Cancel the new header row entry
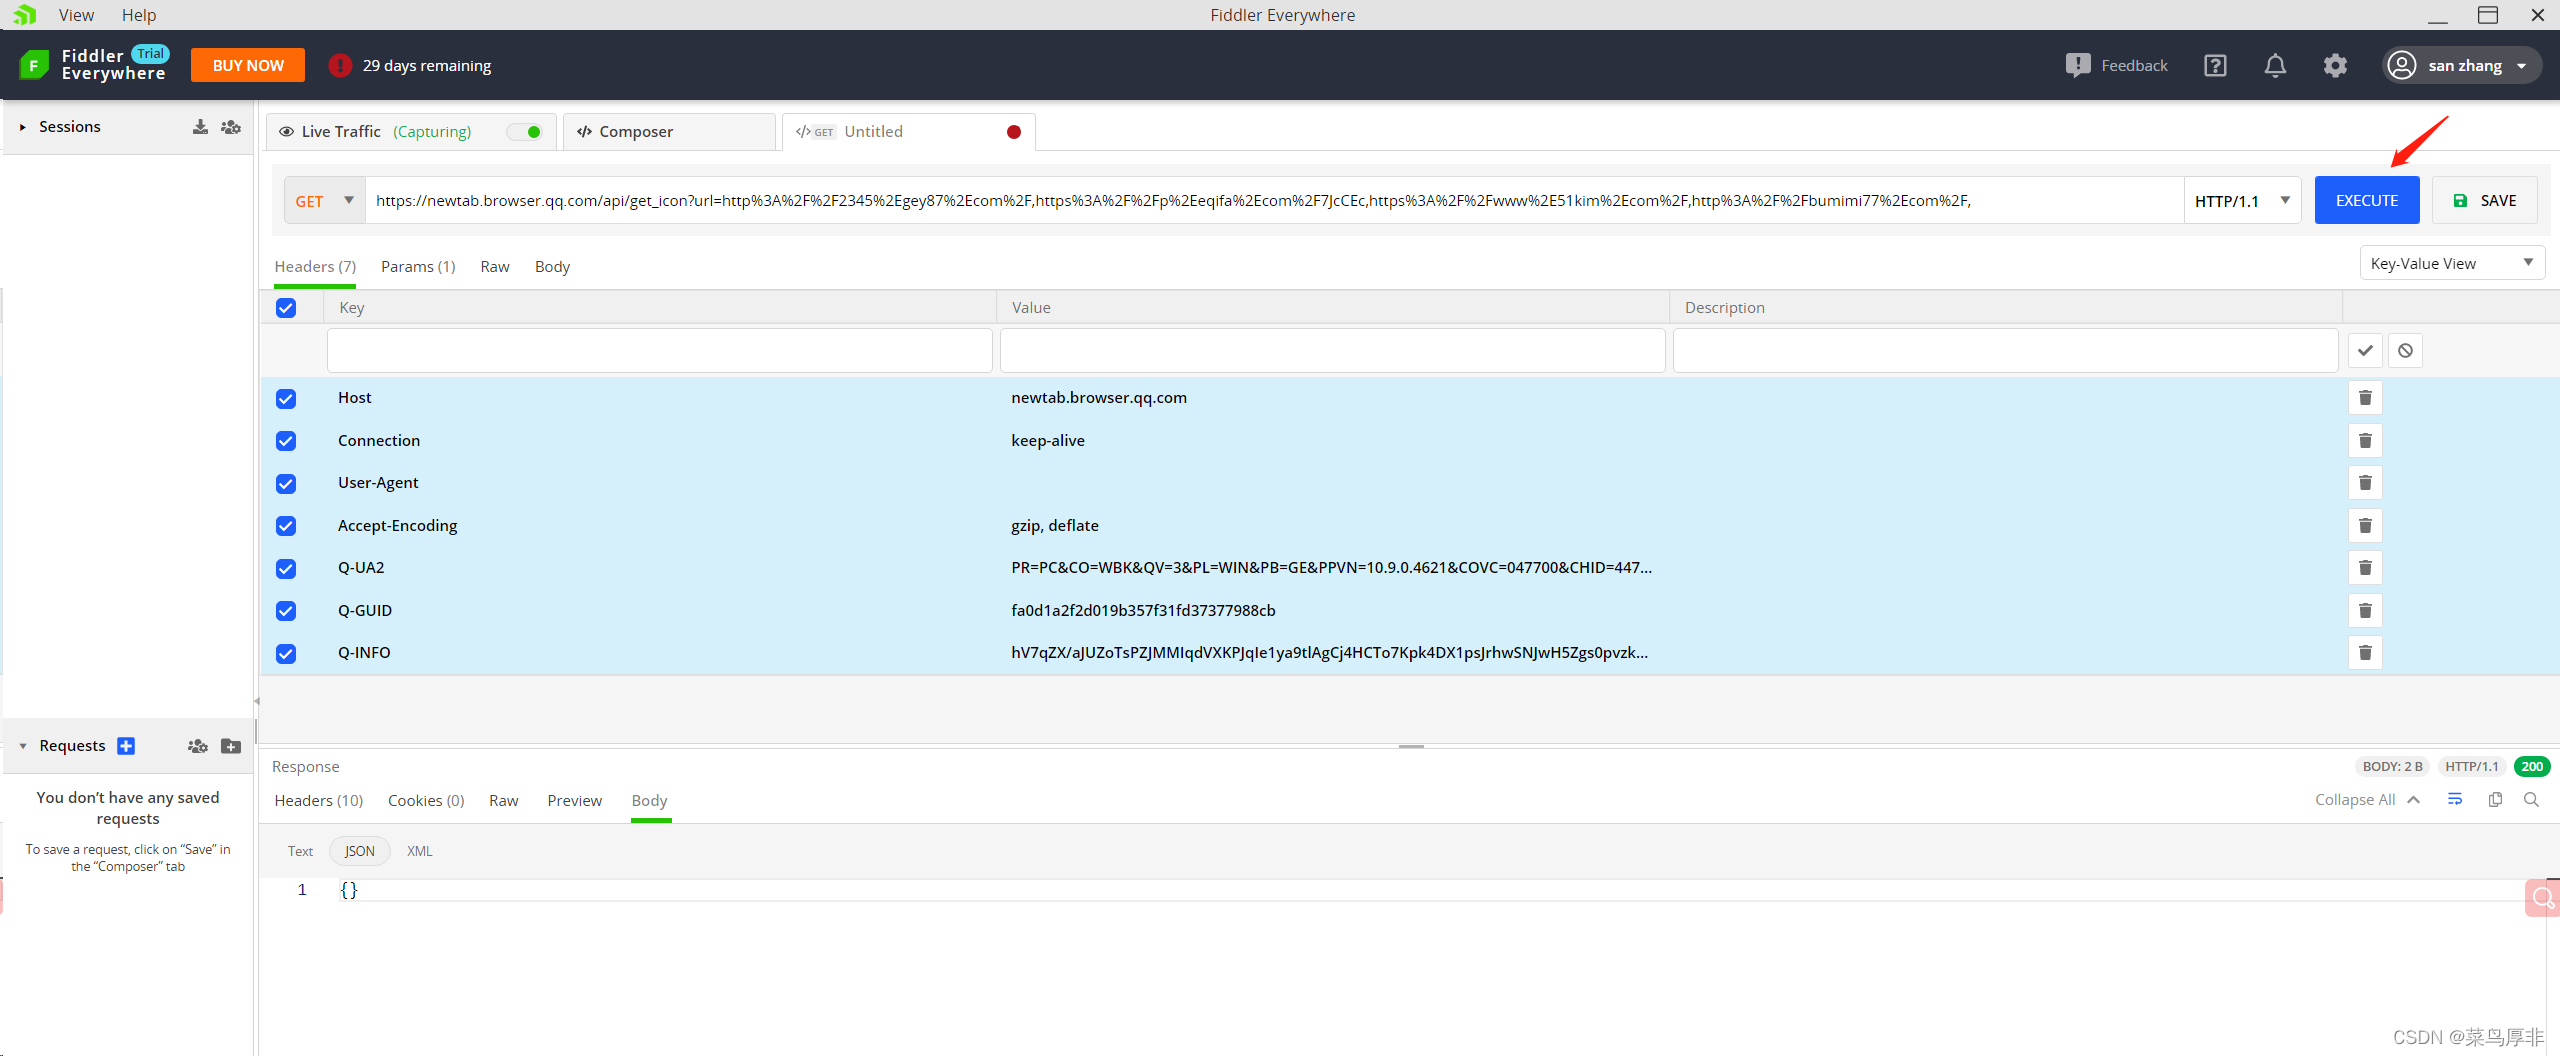The width and height of the screenshot is (2560, 1056). pyautogui.click(x=2405, y=351)
